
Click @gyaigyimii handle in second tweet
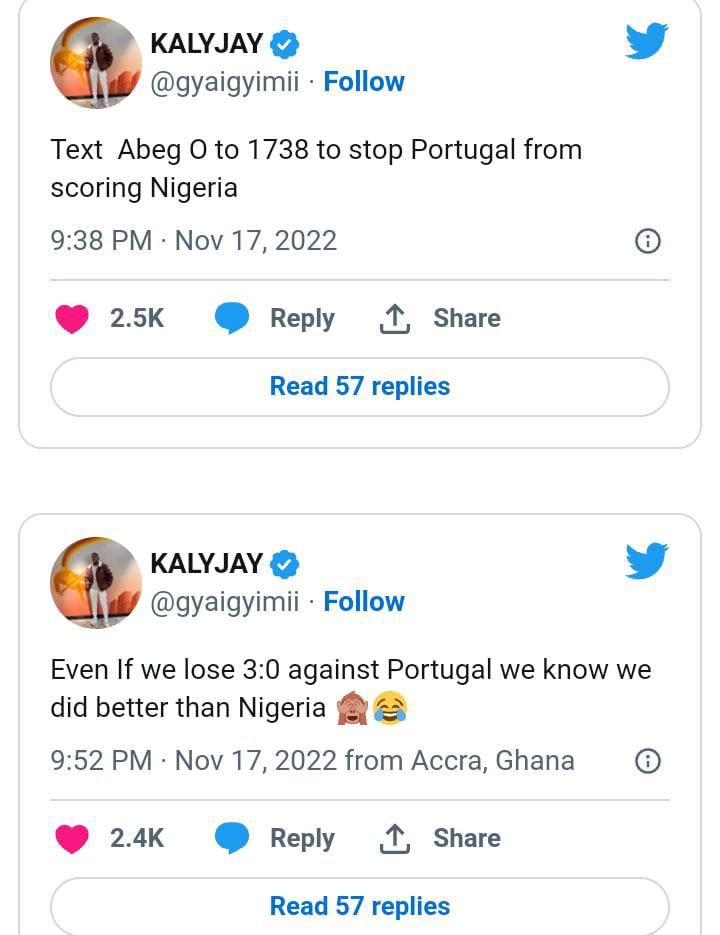(224, 602)
